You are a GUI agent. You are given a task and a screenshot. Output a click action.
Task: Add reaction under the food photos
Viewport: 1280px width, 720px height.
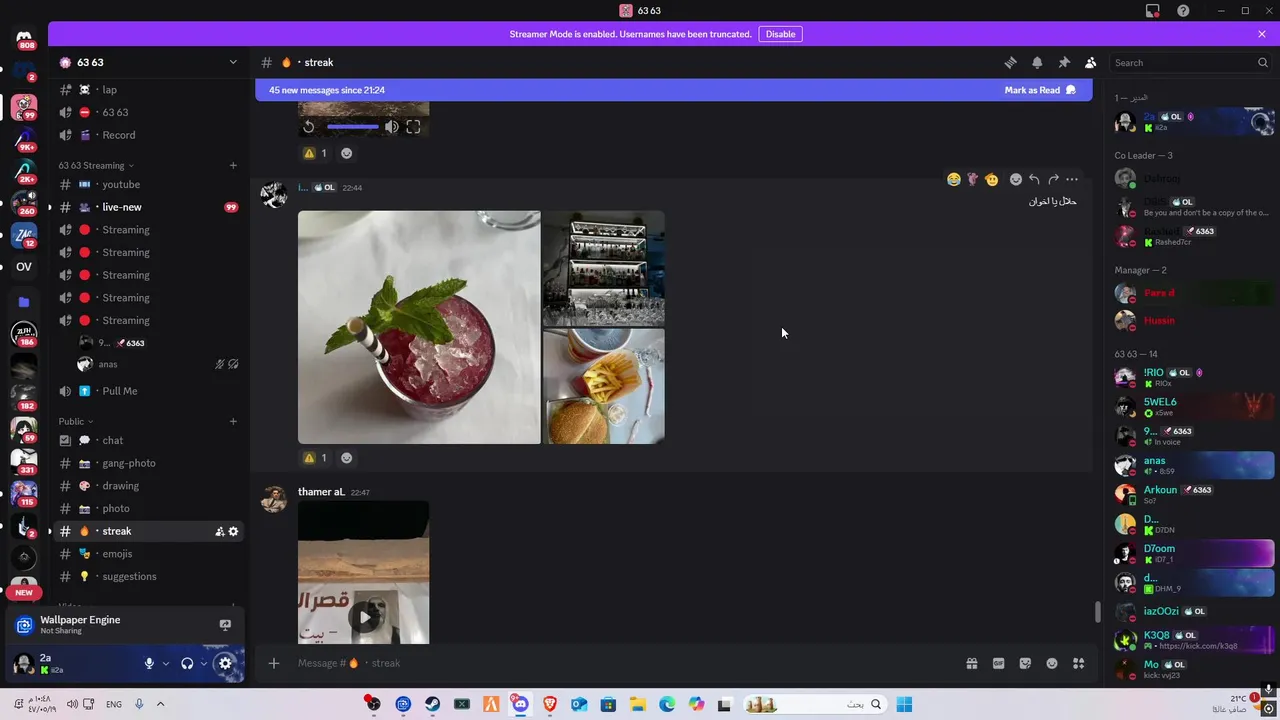[x=347, y=458]
